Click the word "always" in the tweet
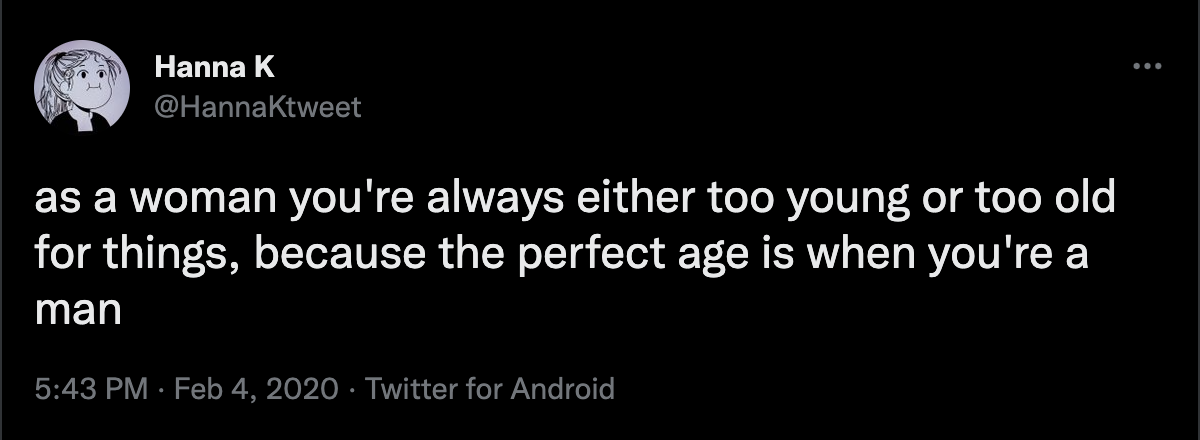Screen dimensions: 1200x440 486,205
